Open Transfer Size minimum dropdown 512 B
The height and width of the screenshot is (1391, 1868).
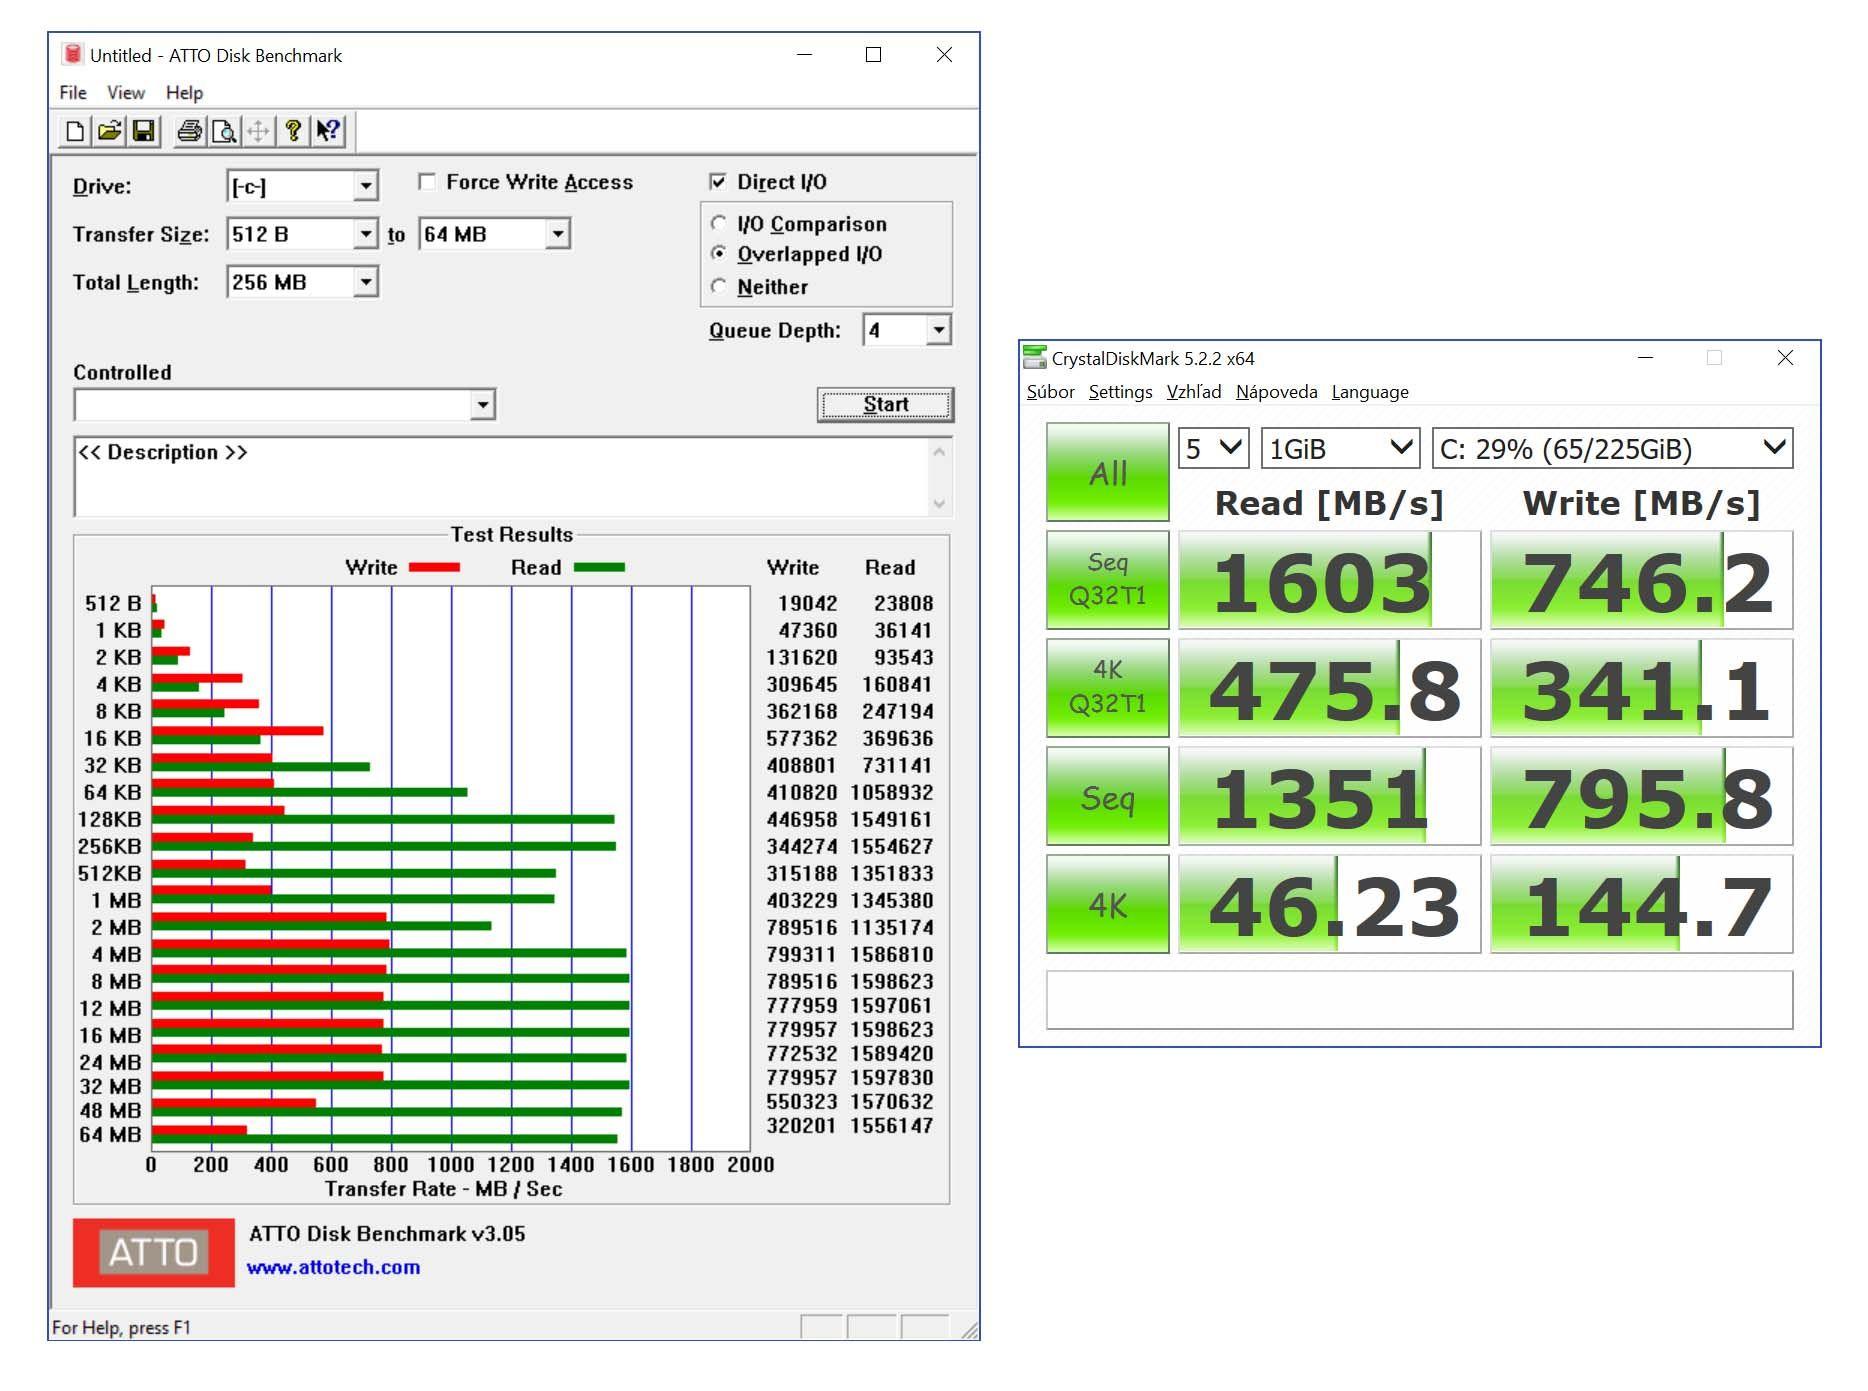pyautogui.click(x=366, y=234)
